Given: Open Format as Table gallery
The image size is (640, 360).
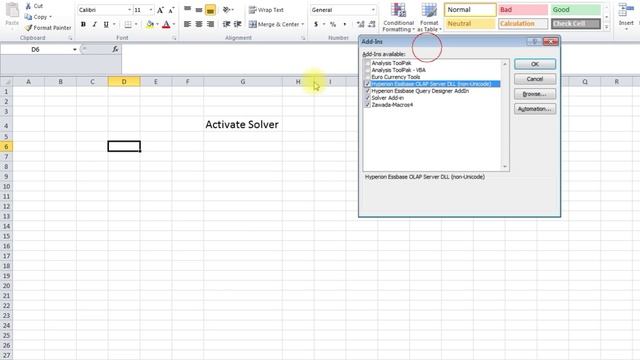Looking at the screenshot, I should (x=429, y=17).
